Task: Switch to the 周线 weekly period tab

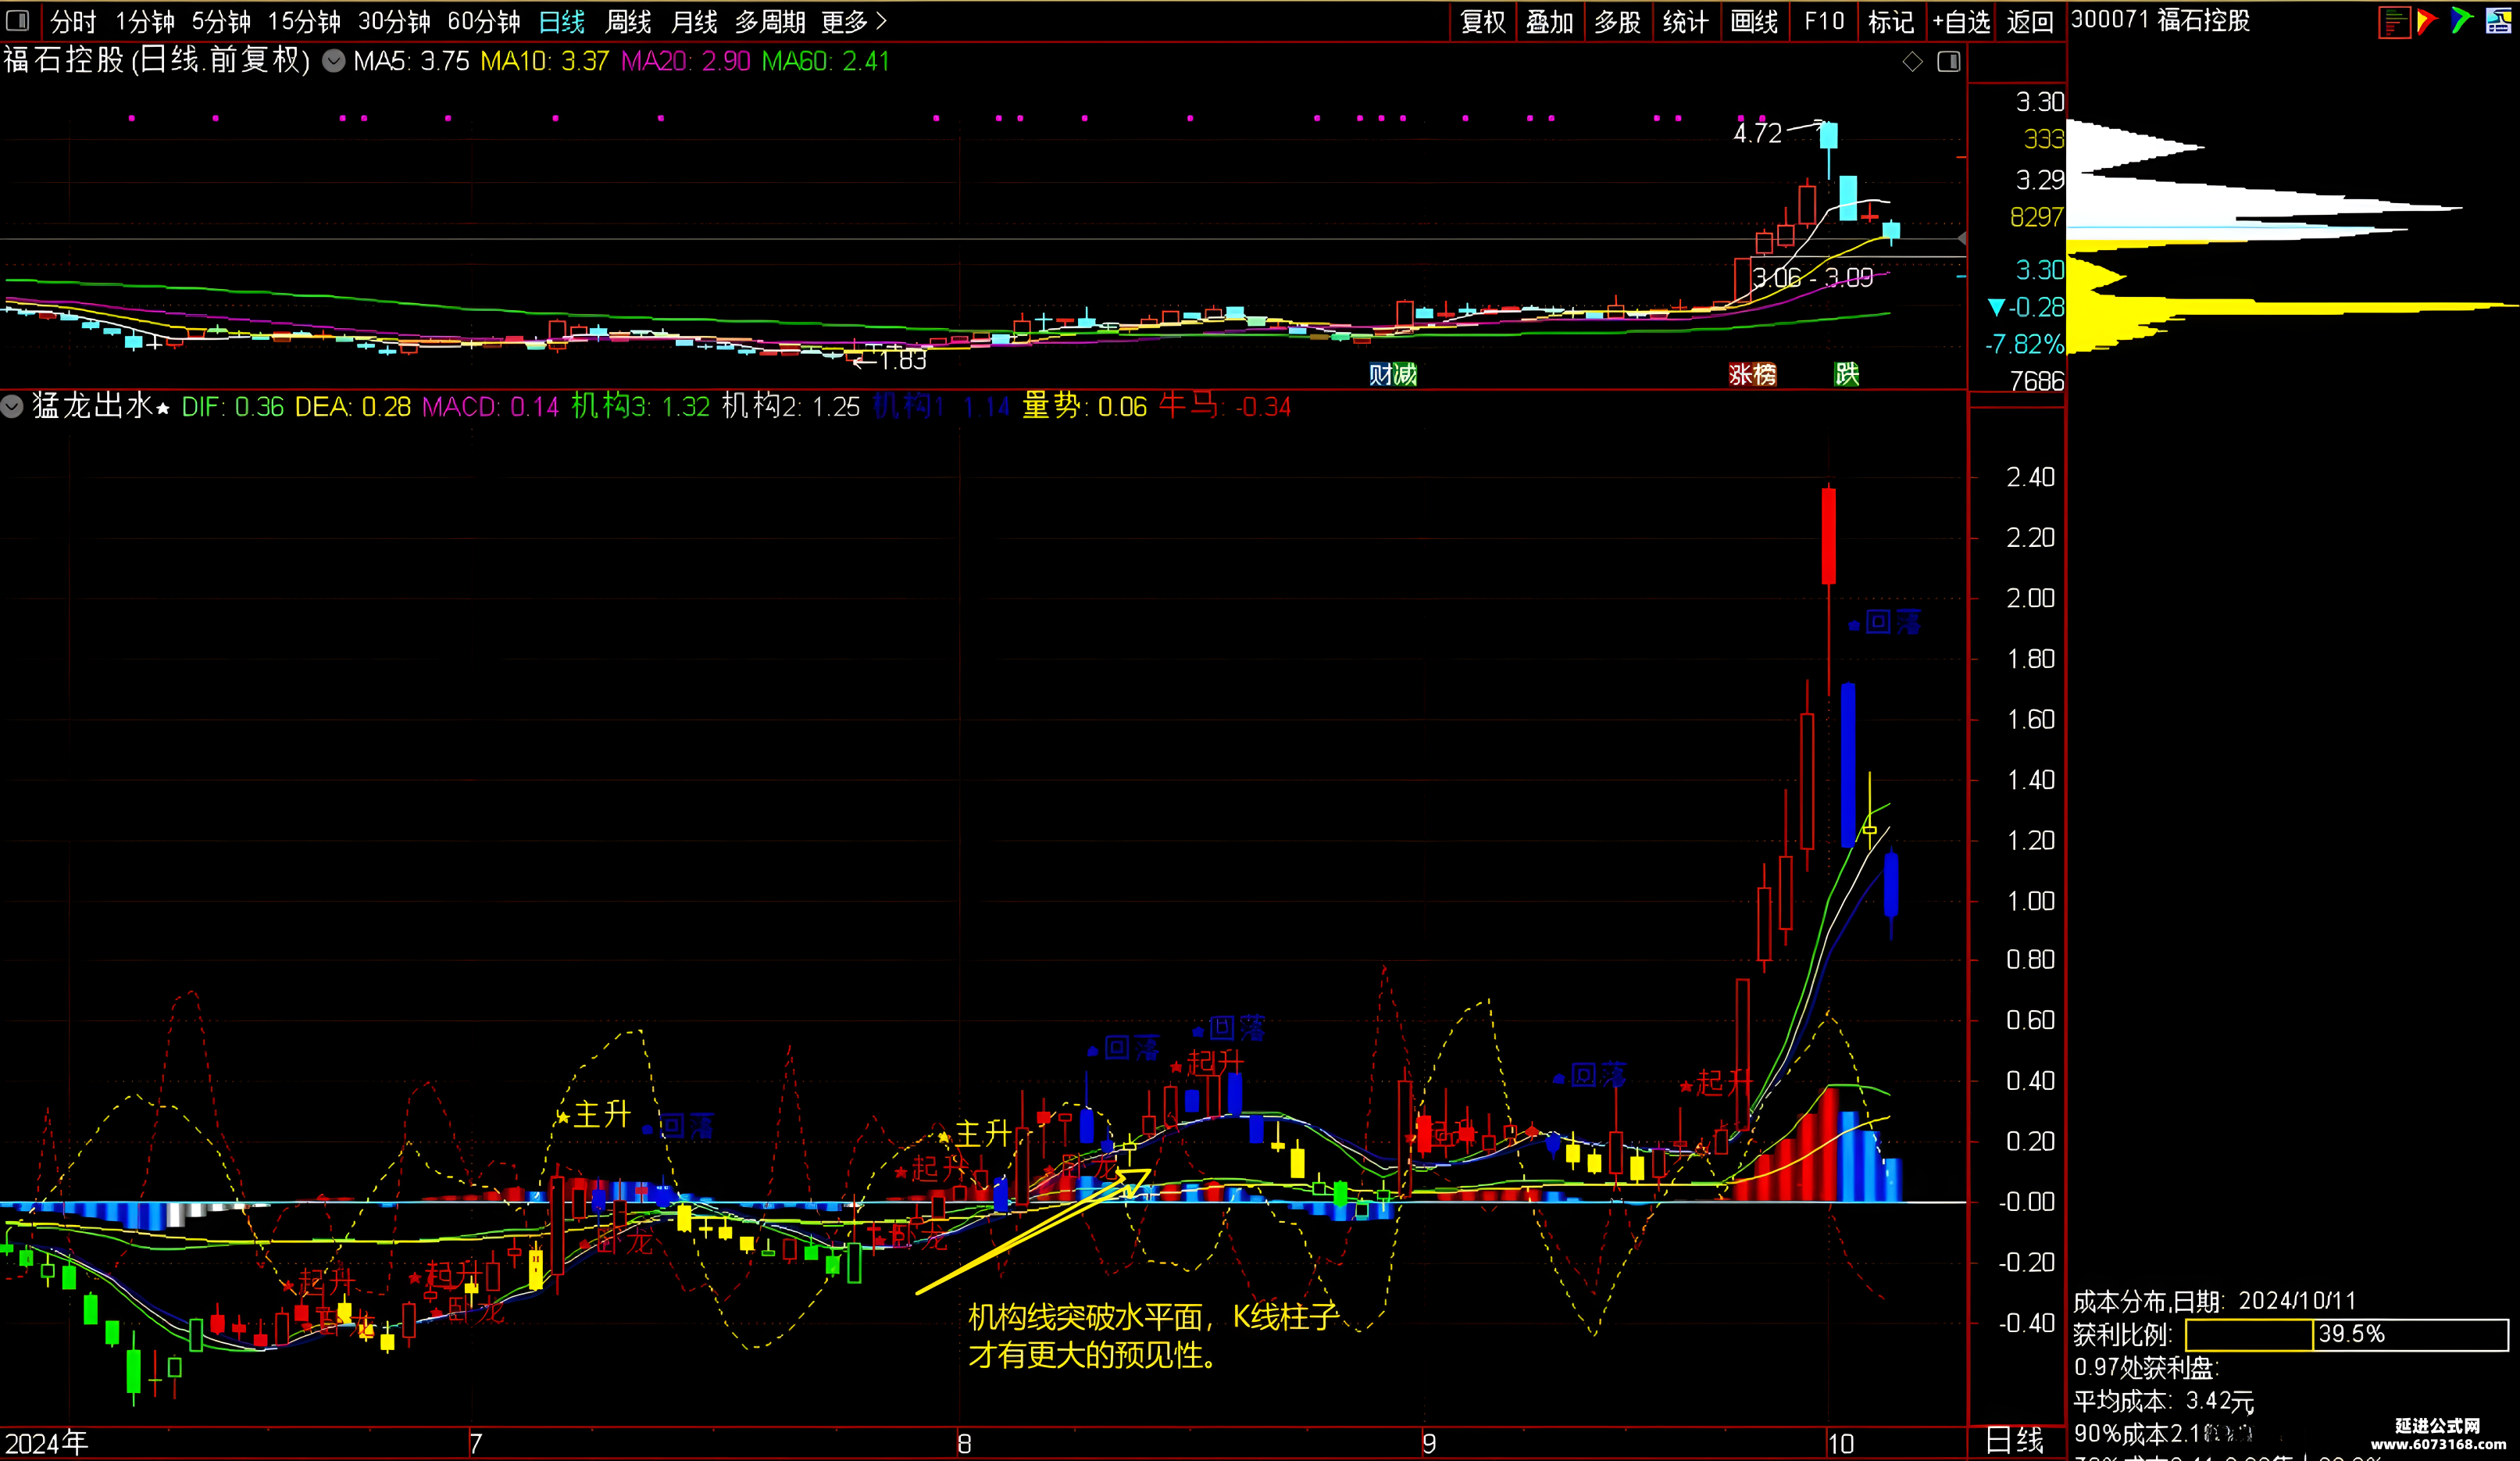Action: coord(628,21)
